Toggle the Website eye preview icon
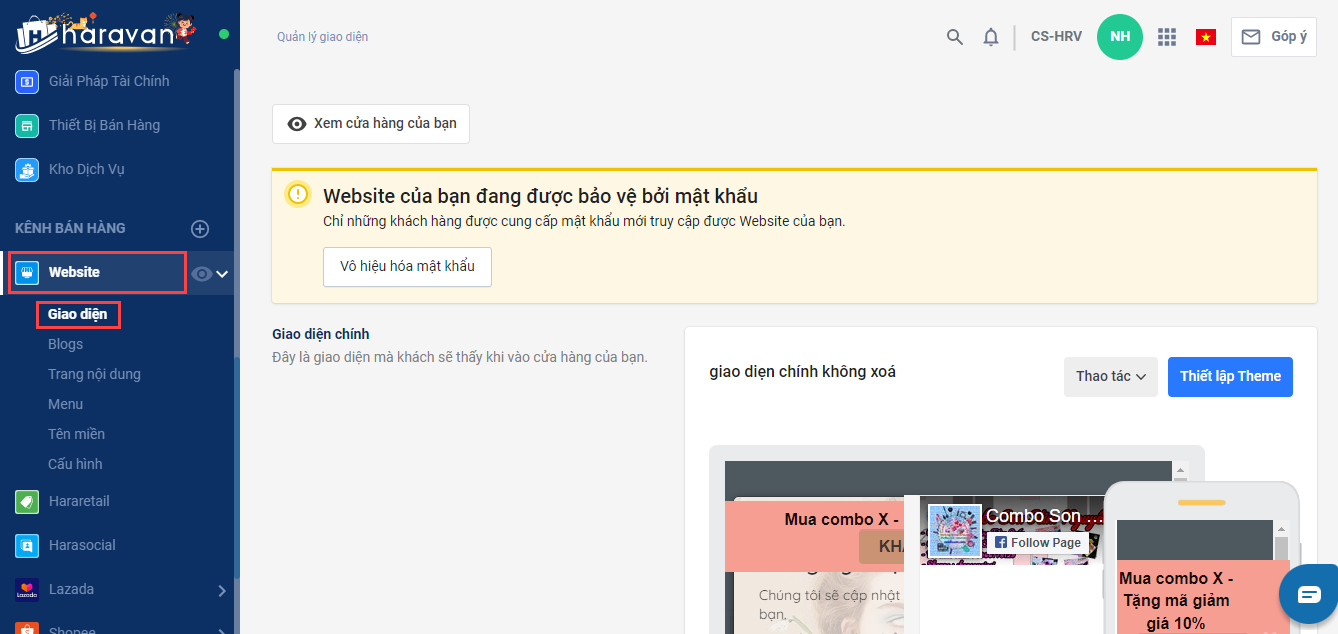The image size is (1338, 634). point(202,274)
